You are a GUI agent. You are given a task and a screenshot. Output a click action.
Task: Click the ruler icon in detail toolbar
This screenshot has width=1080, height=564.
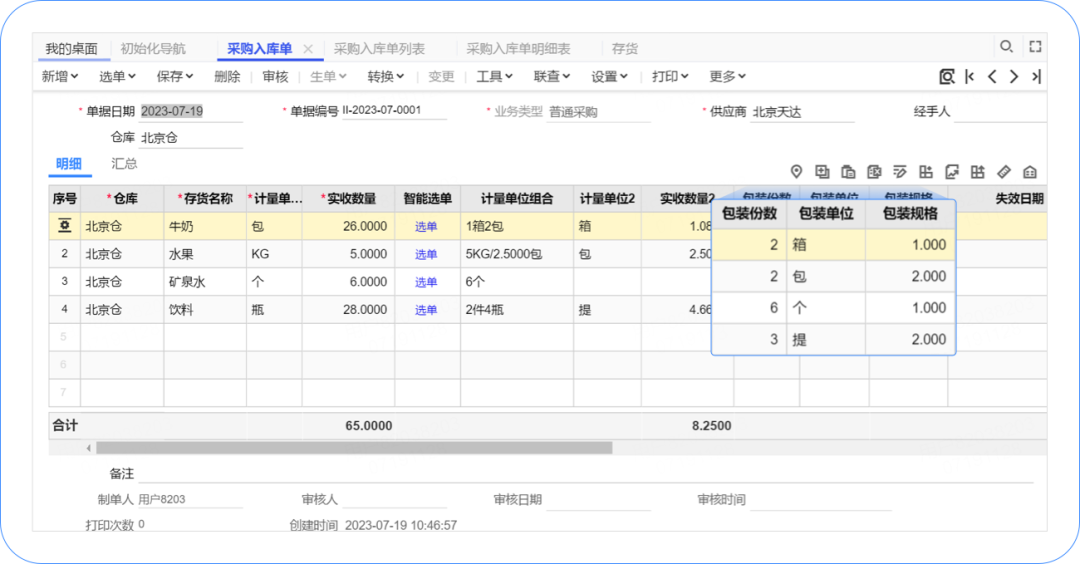1005,172
